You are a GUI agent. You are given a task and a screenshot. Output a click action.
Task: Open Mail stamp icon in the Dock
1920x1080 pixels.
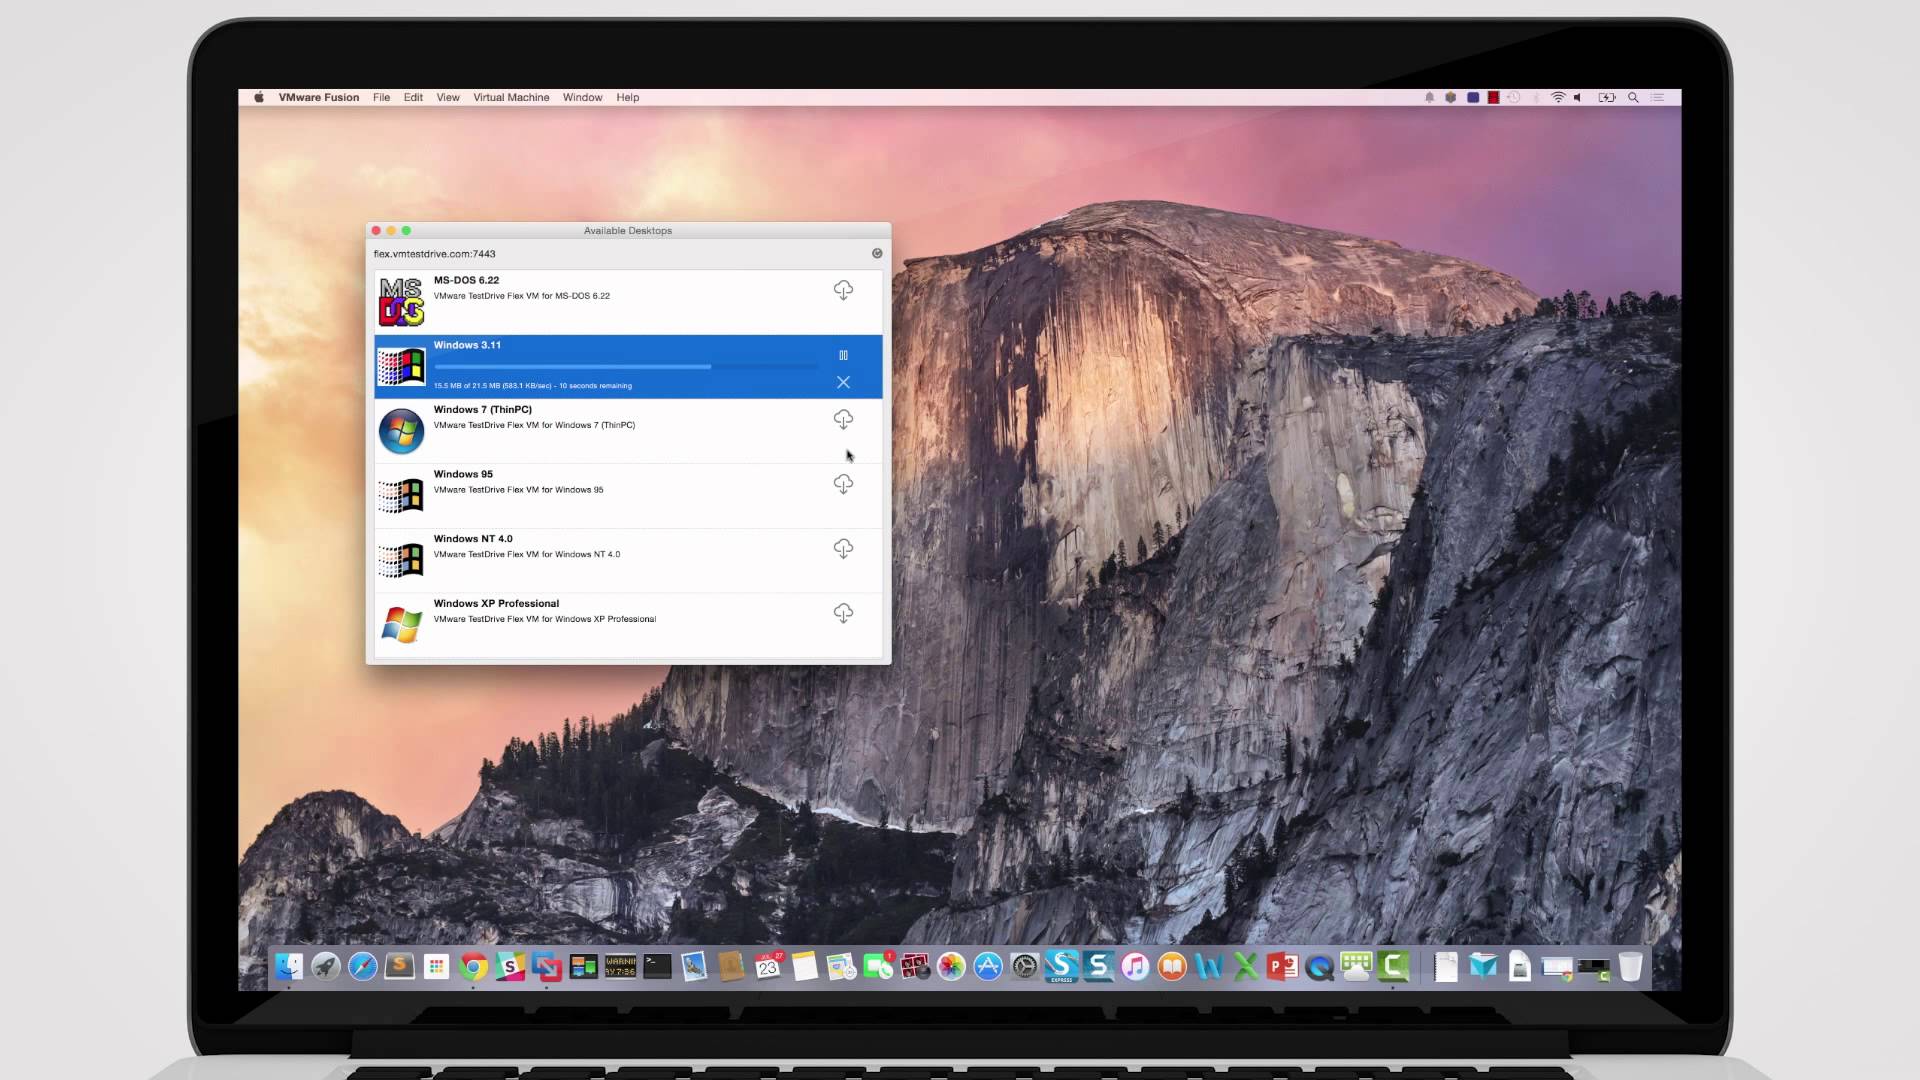[x=694, y=966]
